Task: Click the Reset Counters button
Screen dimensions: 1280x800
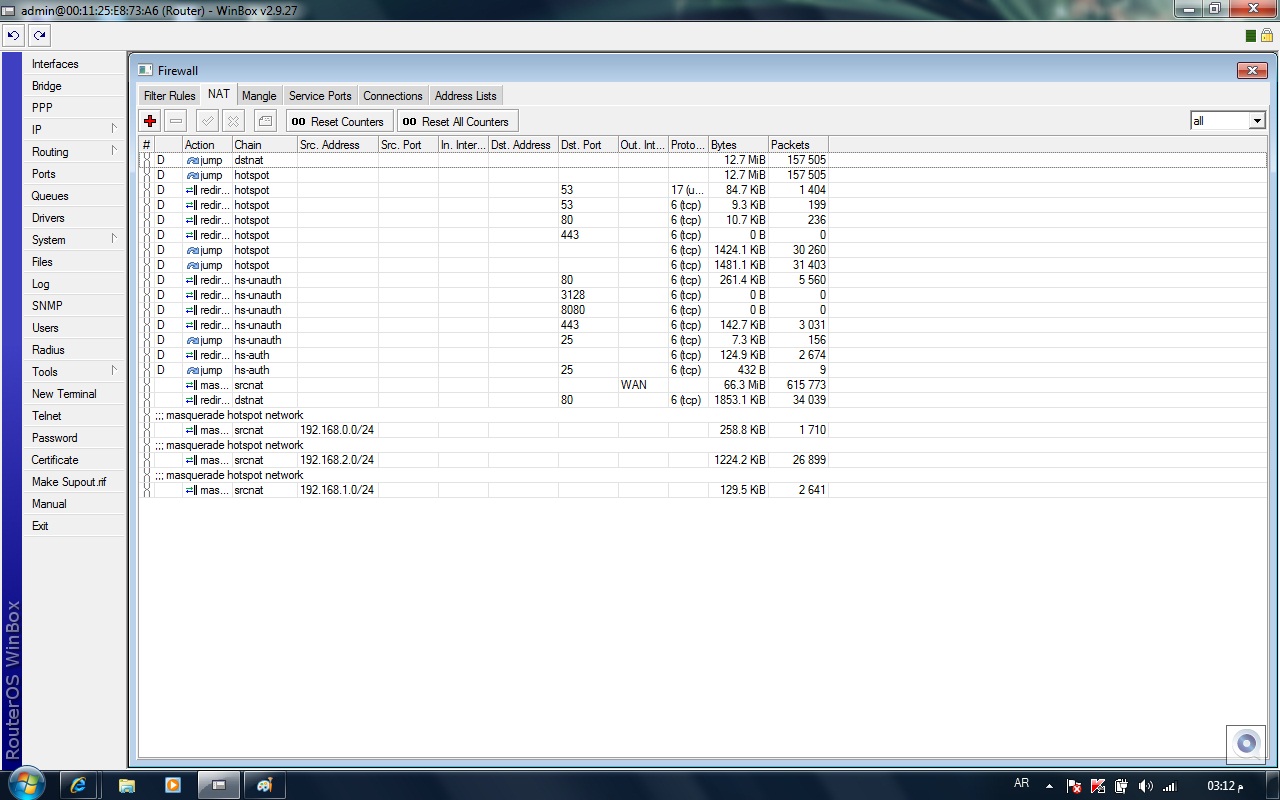Action: click(x=338, y=121)
